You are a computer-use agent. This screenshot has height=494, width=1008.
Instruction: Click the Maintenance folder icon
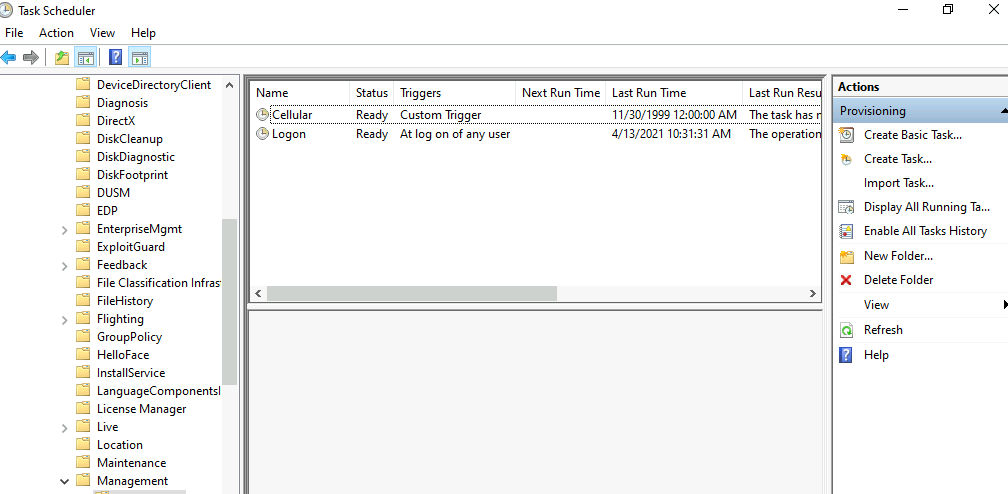pyautogui.click(x=83, y=462)
